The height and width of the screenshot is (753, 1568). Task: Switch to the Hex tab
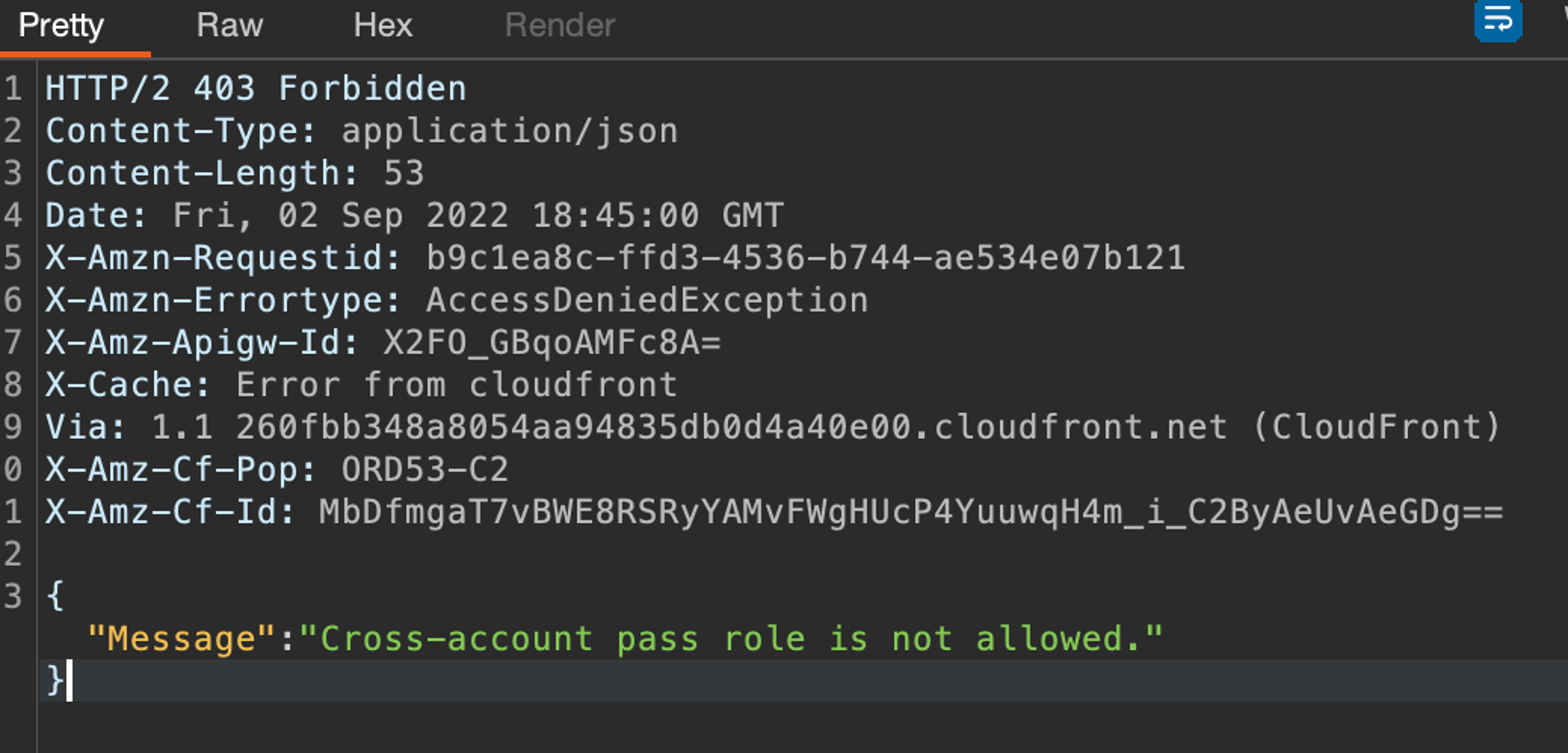click(383, 25)
